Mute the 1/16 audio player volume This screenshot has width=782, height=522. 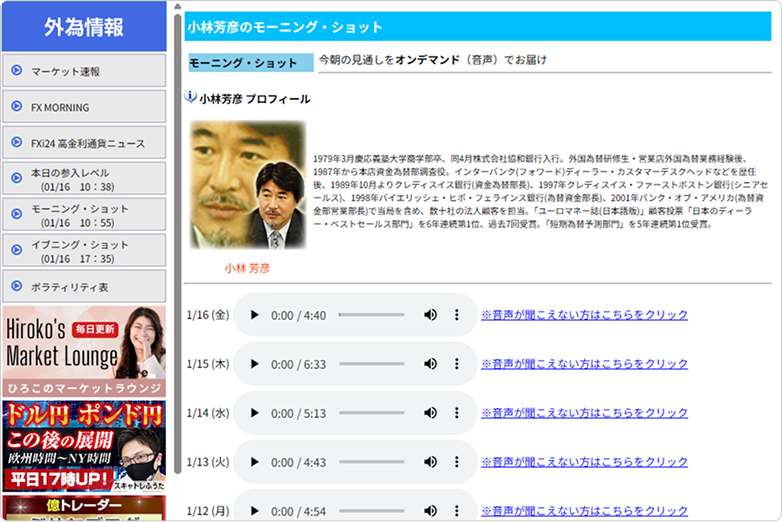tap(430, 315)
